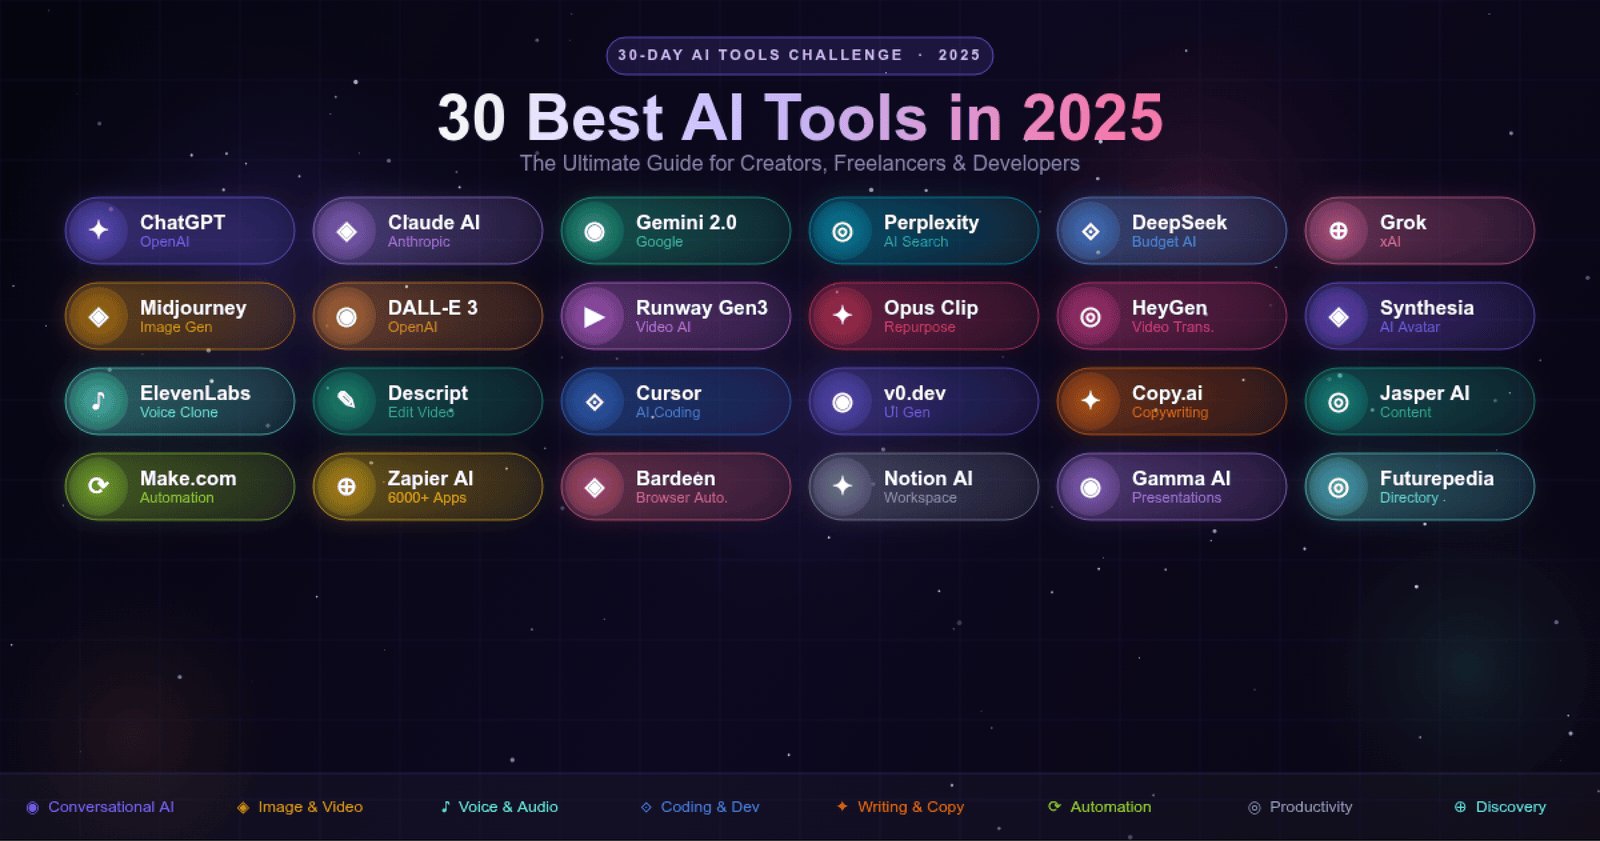Click the Gemini 2.0 title text

[686, 222]
